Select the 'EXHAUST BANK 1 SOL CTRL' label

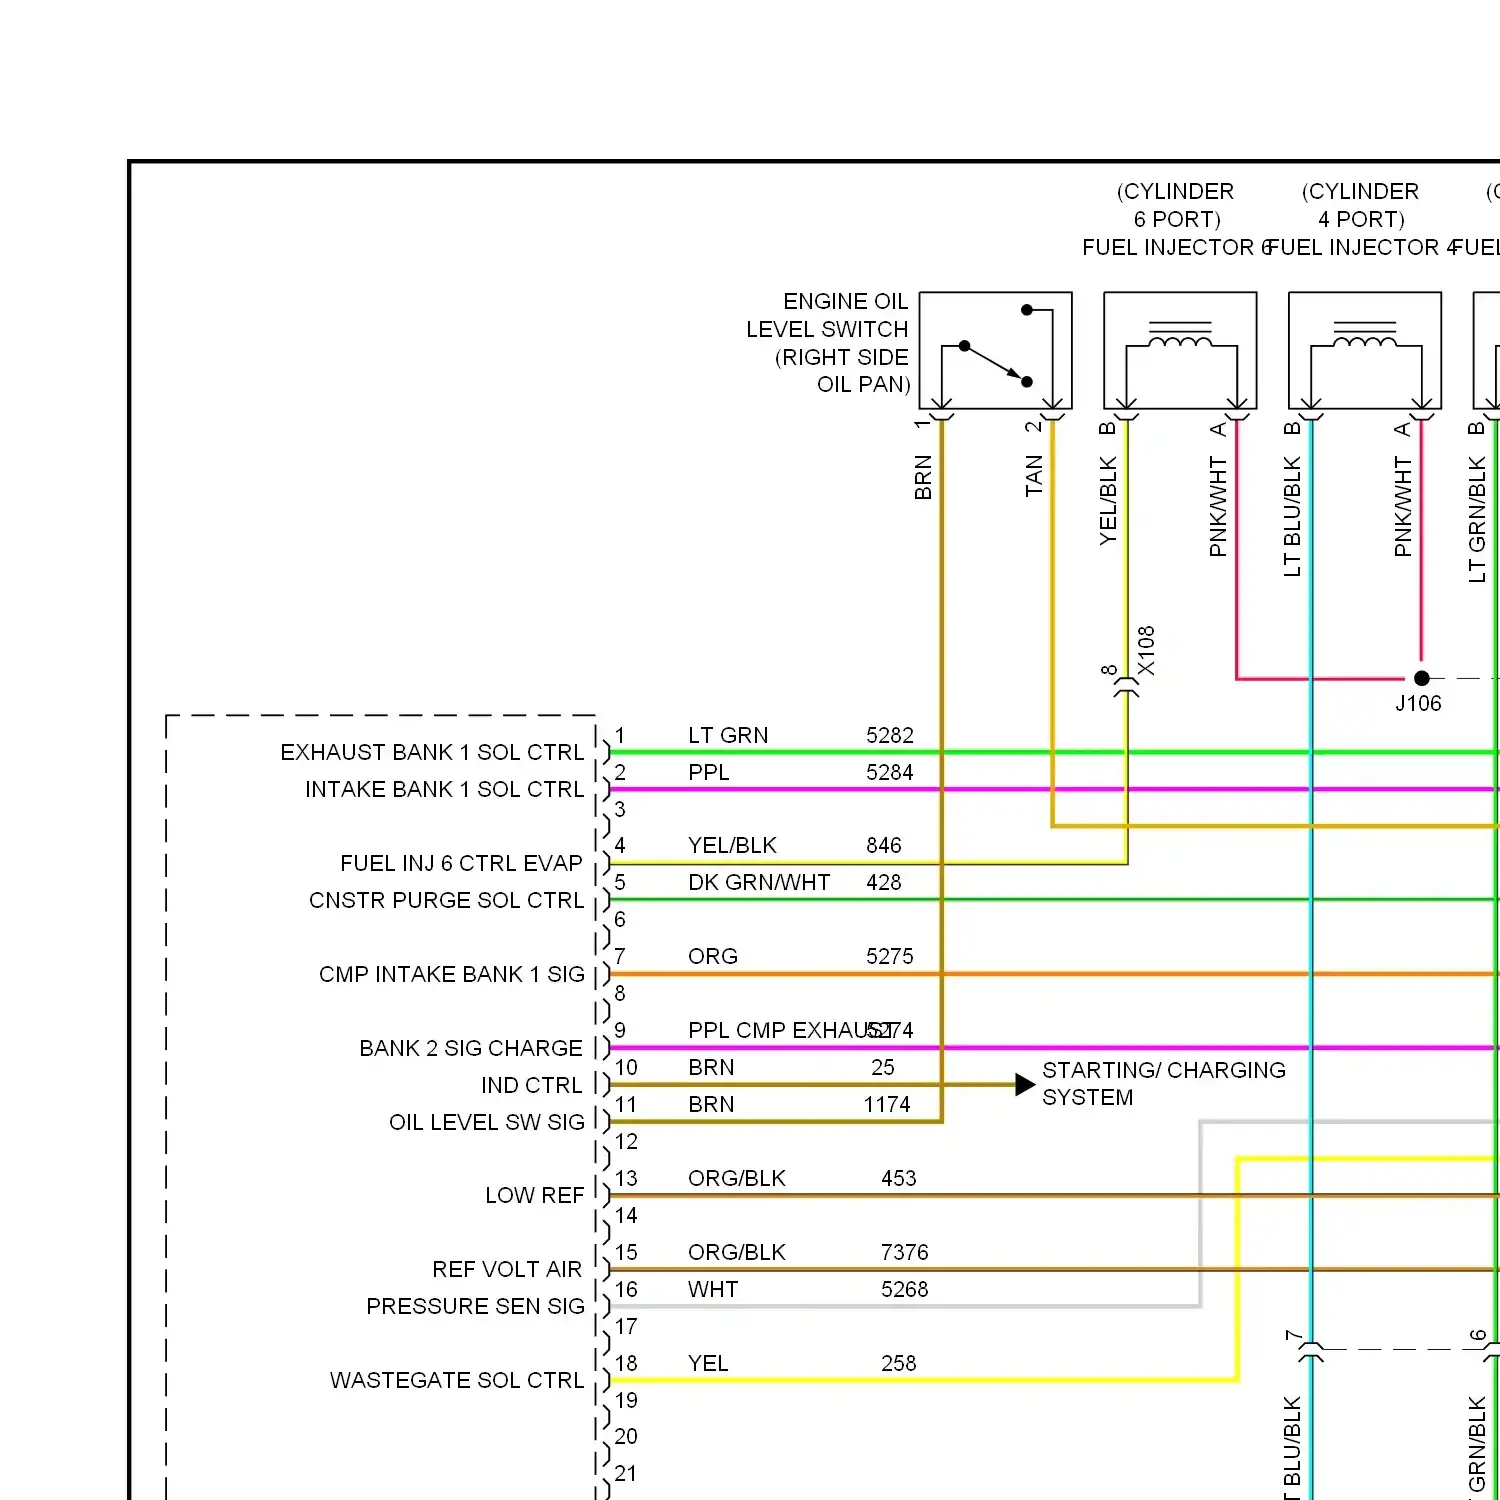click(x=432, y=752)
